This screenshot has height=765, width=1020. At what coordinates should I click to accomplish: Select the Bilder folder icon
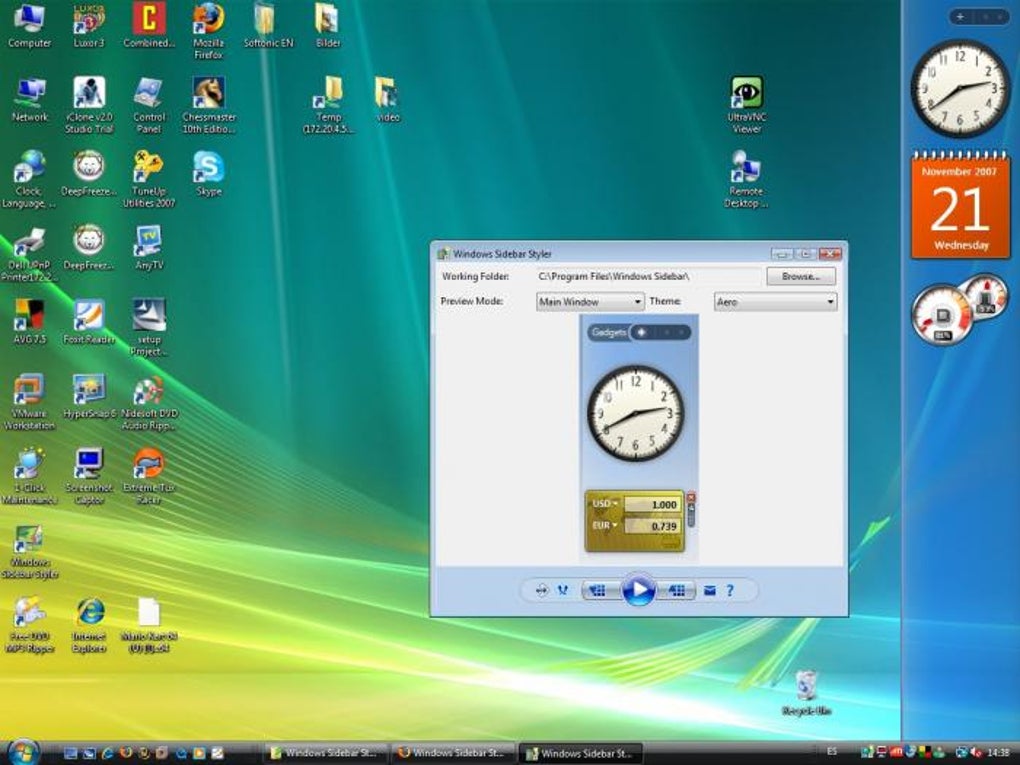pyautogui.click(x=328, y=26)
